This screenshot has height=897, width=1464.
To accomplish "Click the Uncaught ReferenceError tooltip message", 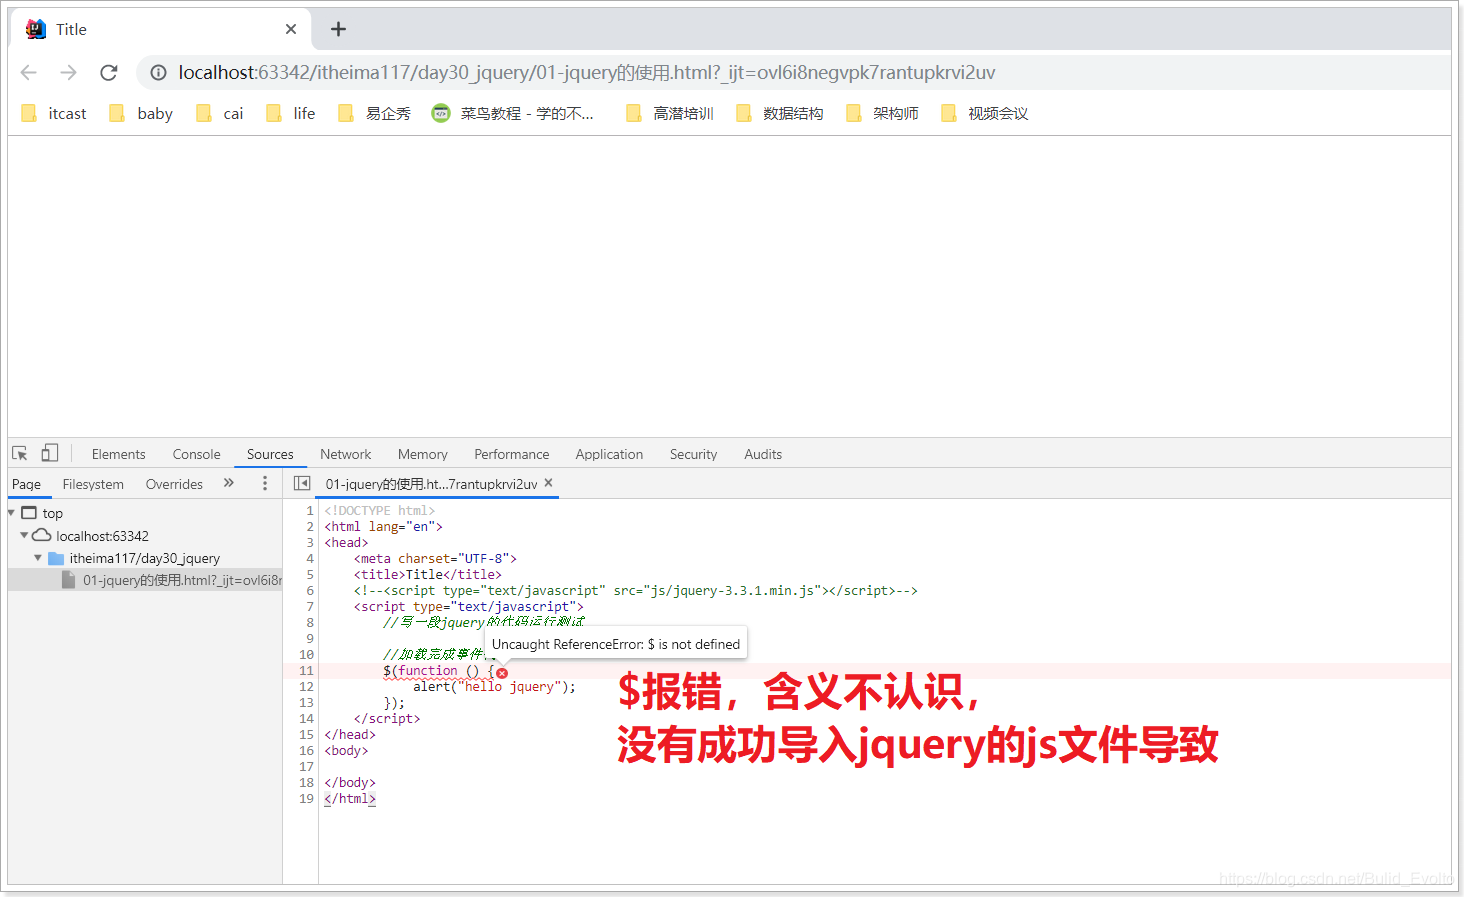I will point(616,644).
